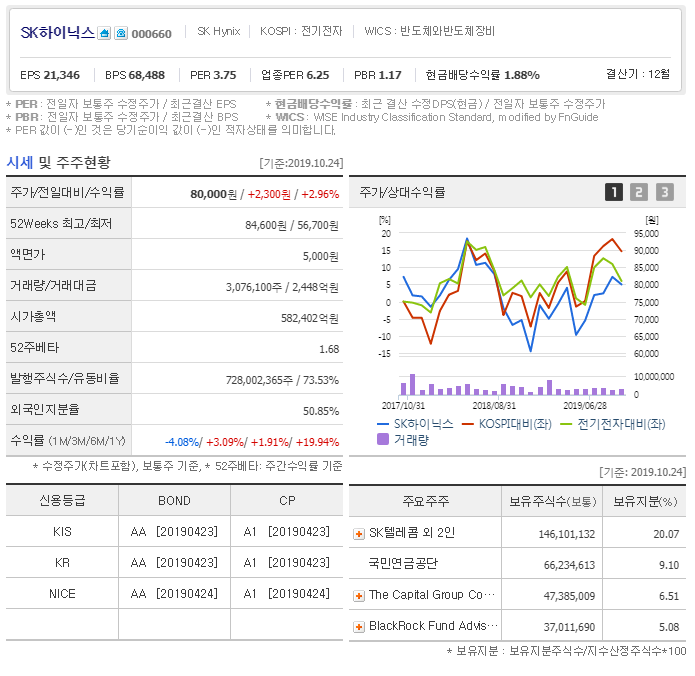Select 1Y return +19.94%
Viewport: 695px width, 676px height.
point(317,442)
